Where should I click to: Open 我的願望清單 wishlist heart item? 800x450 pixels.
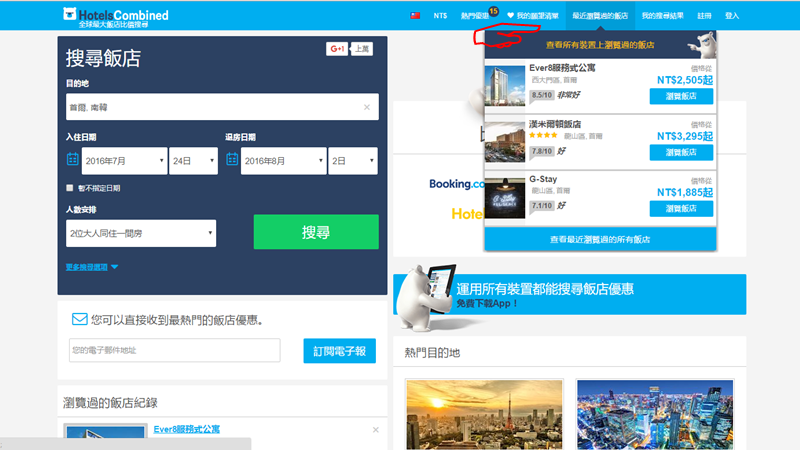[x=533, y=16]
